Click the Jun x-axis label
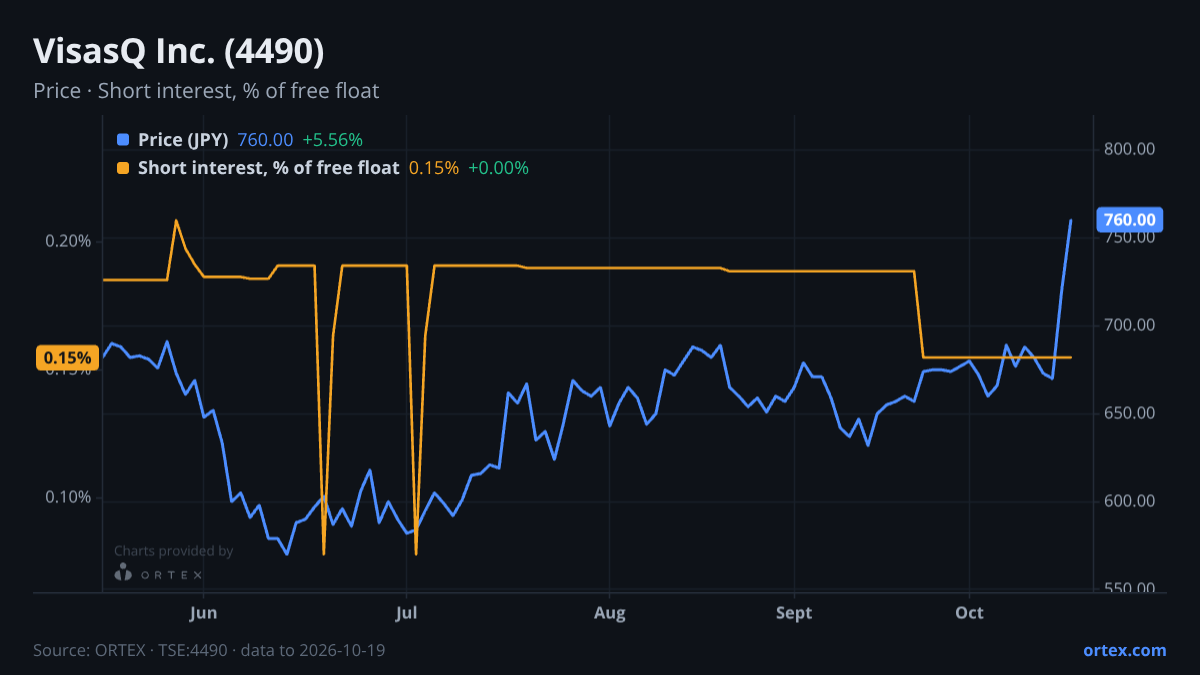This screenshot has width=1200, height=675. click(x=203, y=613)
